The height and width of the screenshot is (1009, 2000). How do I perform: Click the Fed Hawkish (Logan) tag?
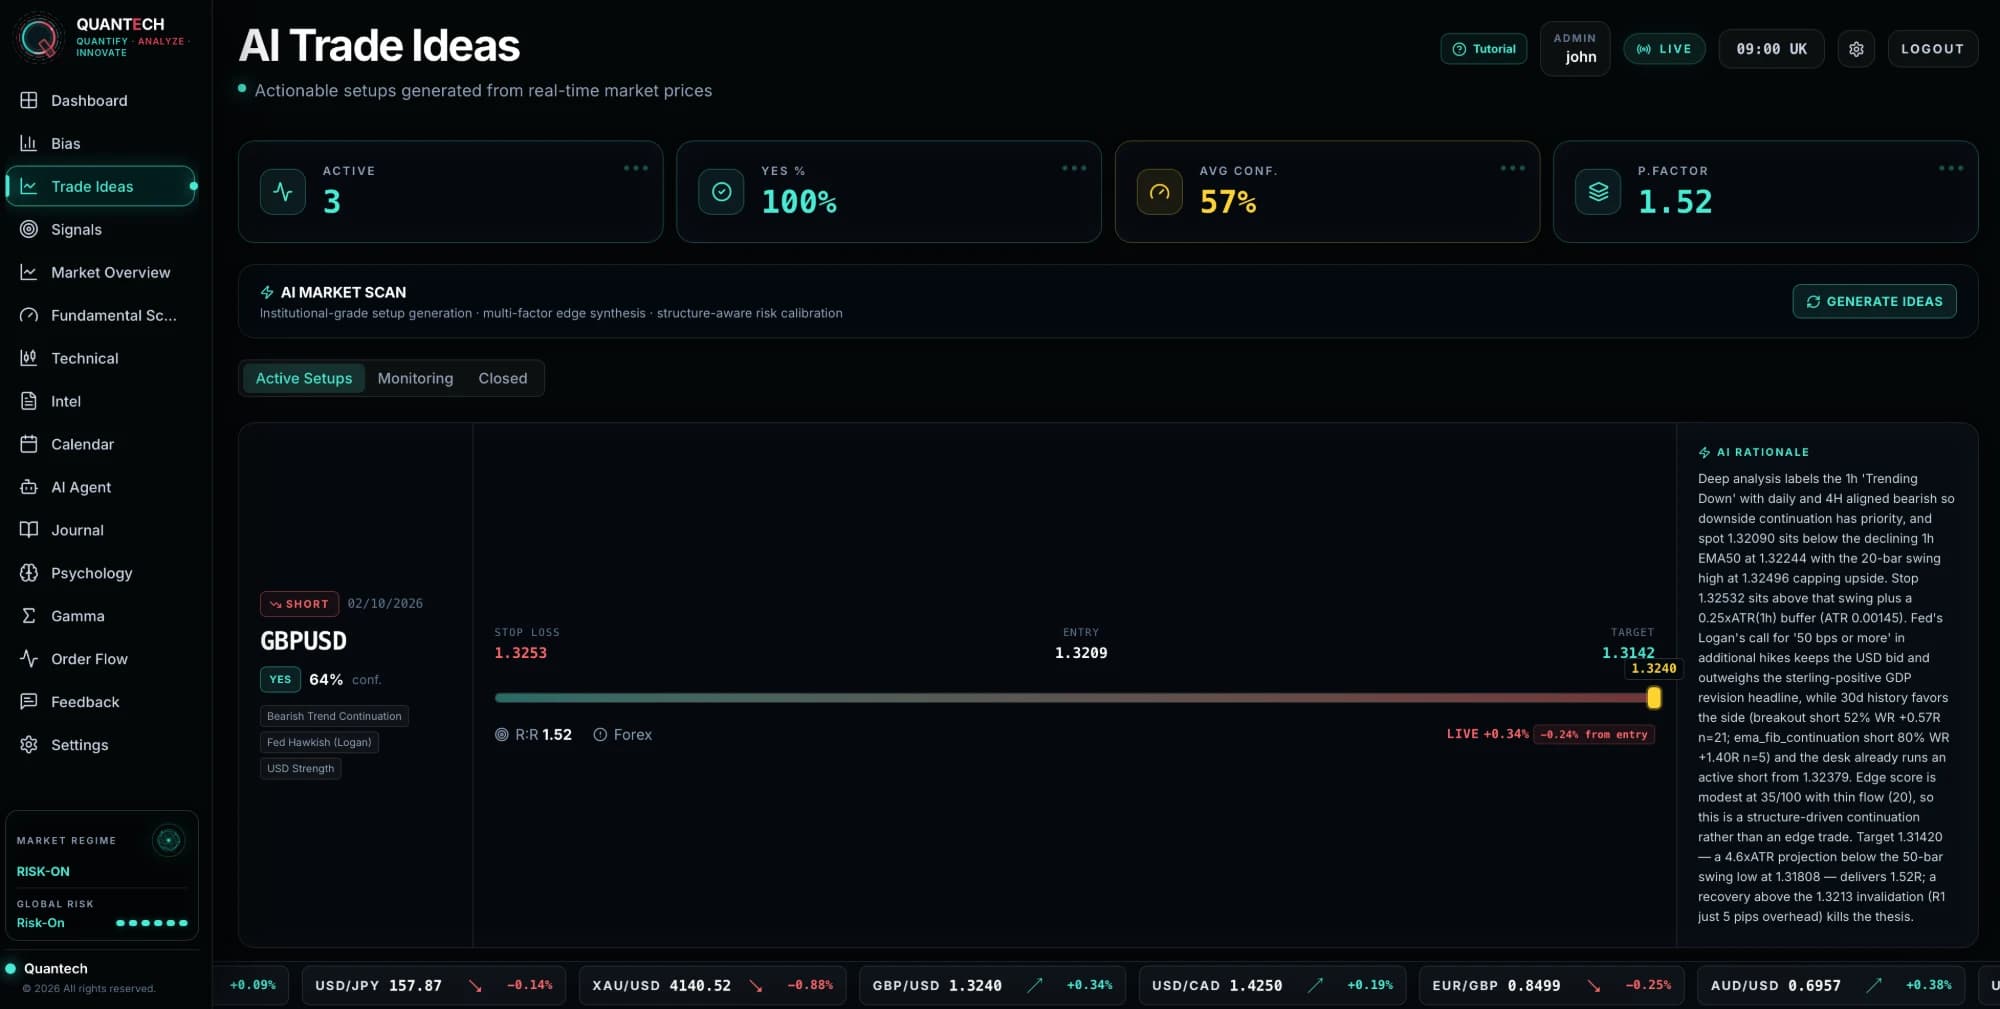click(319, 742)
